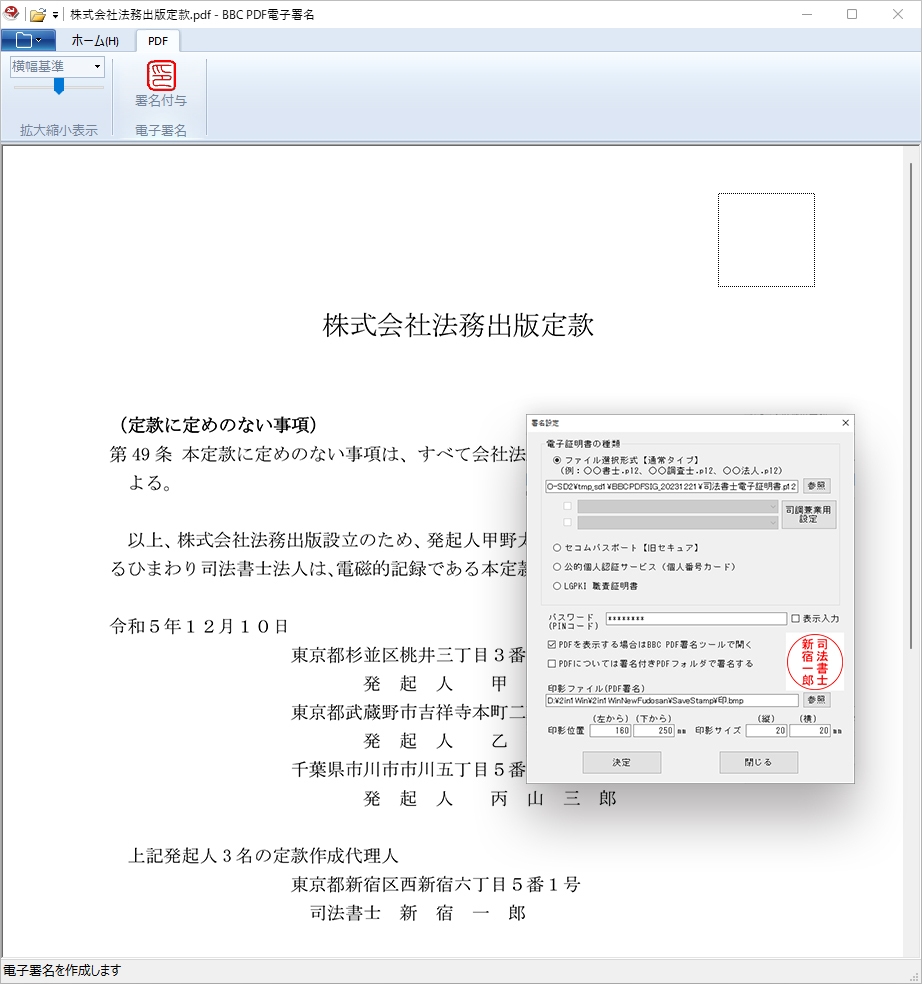Check 署名付きPDFフォルダで署名する option
The image size is (922, 984).
552,663
